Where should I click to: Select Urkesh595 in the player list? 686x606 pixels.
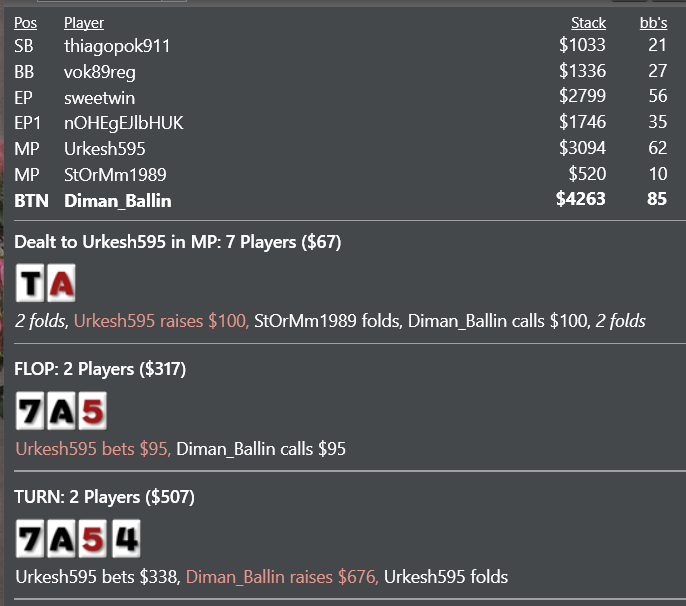click(x=340, y=148)
